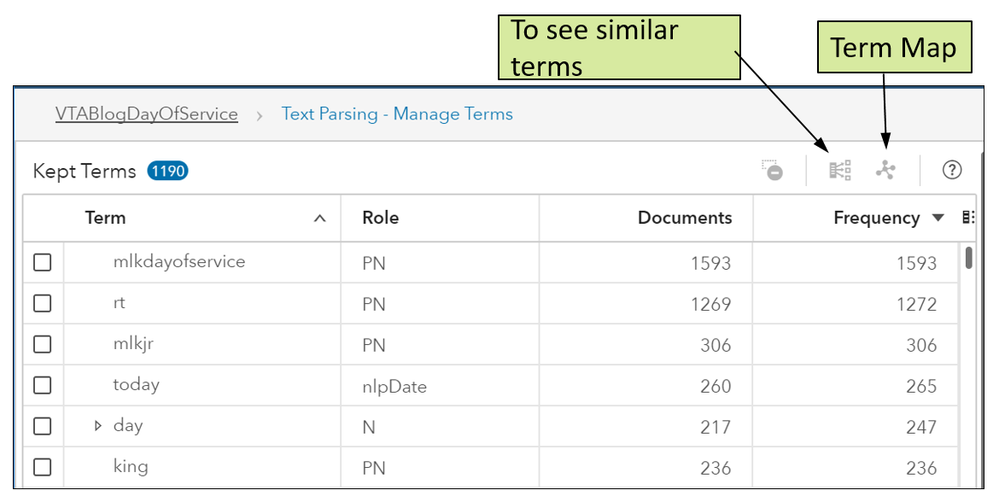Sort by the Documents column header
999x490 pixels.
[685, 218]
